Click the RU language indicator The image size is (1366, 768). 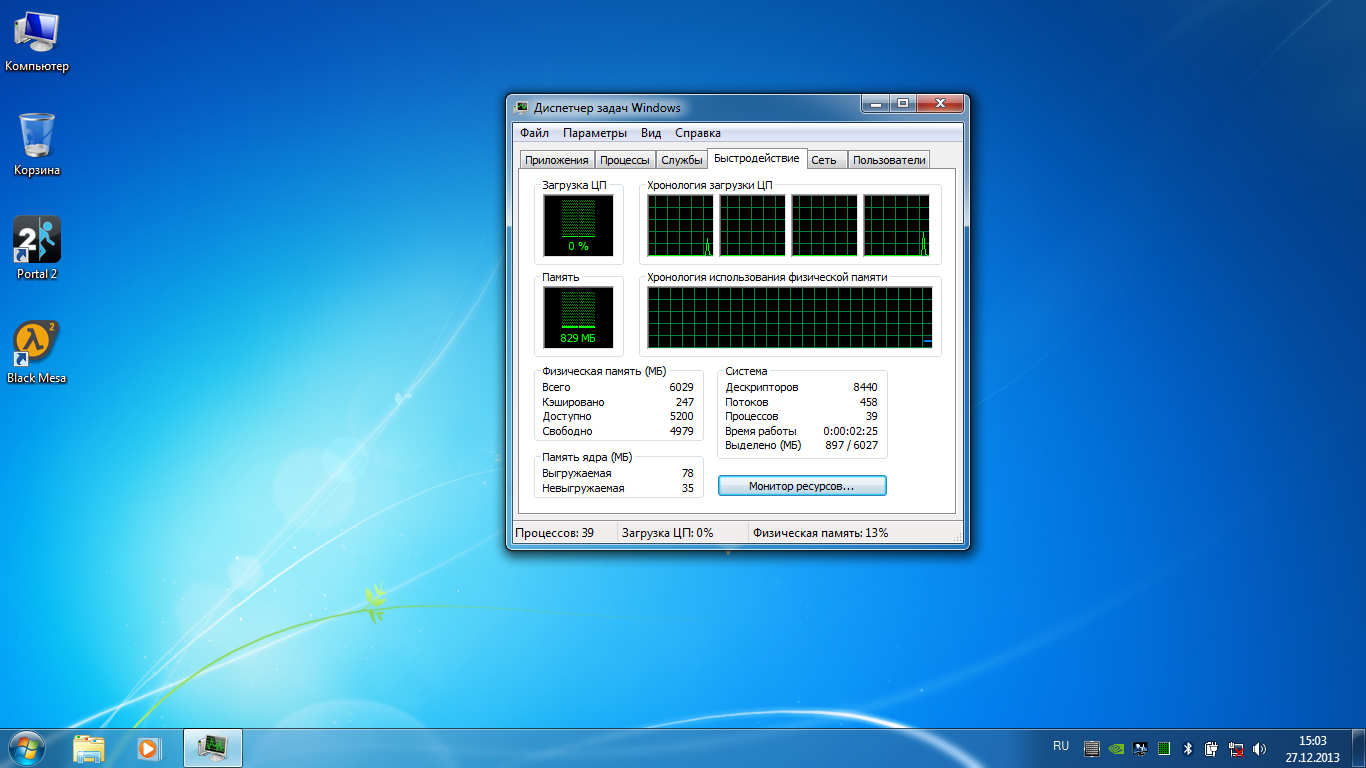coord(1061,746)
